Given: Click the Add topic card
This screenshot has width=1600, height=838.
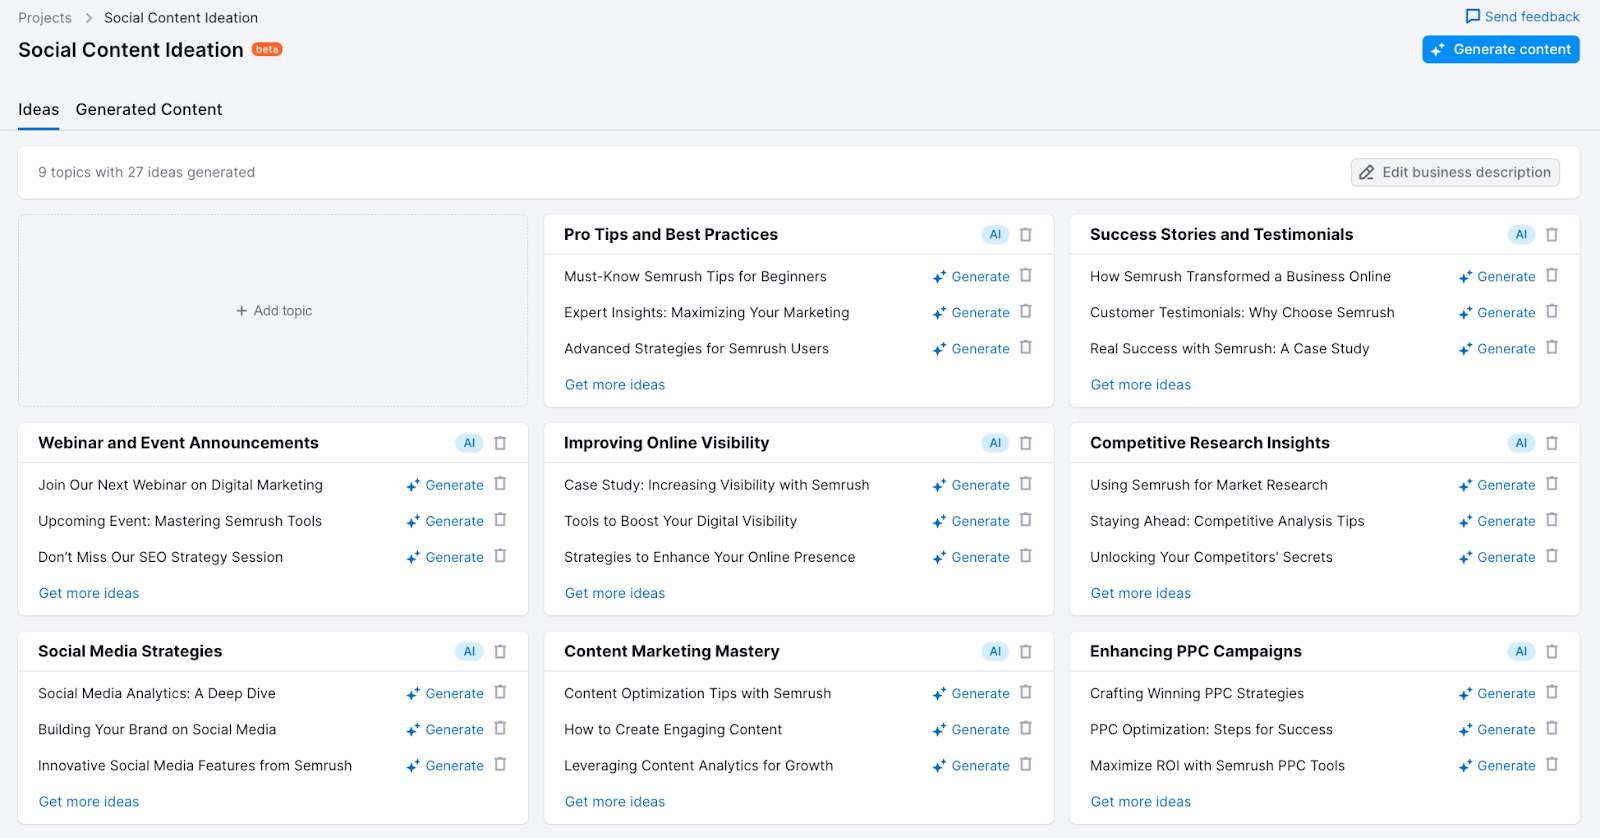Looking at the screenshot, I should (273, 311).
